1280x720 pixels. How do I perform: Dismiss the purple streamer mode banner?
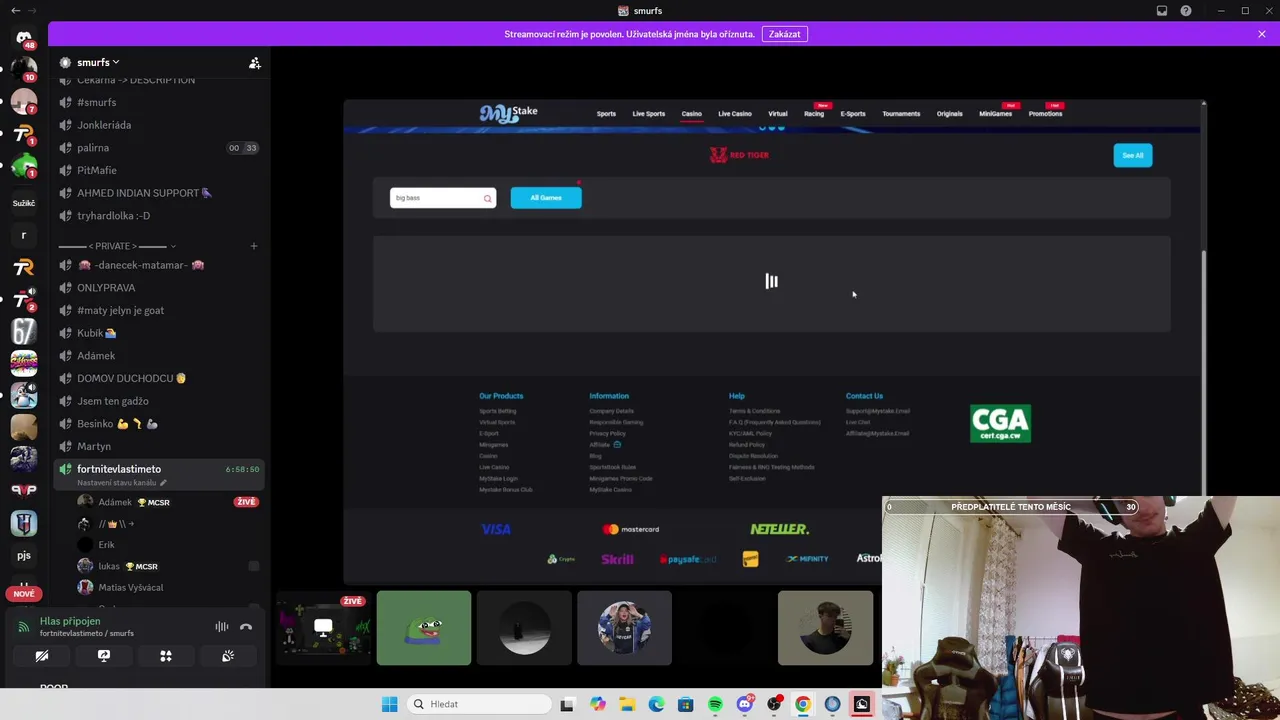[1262, 34]
